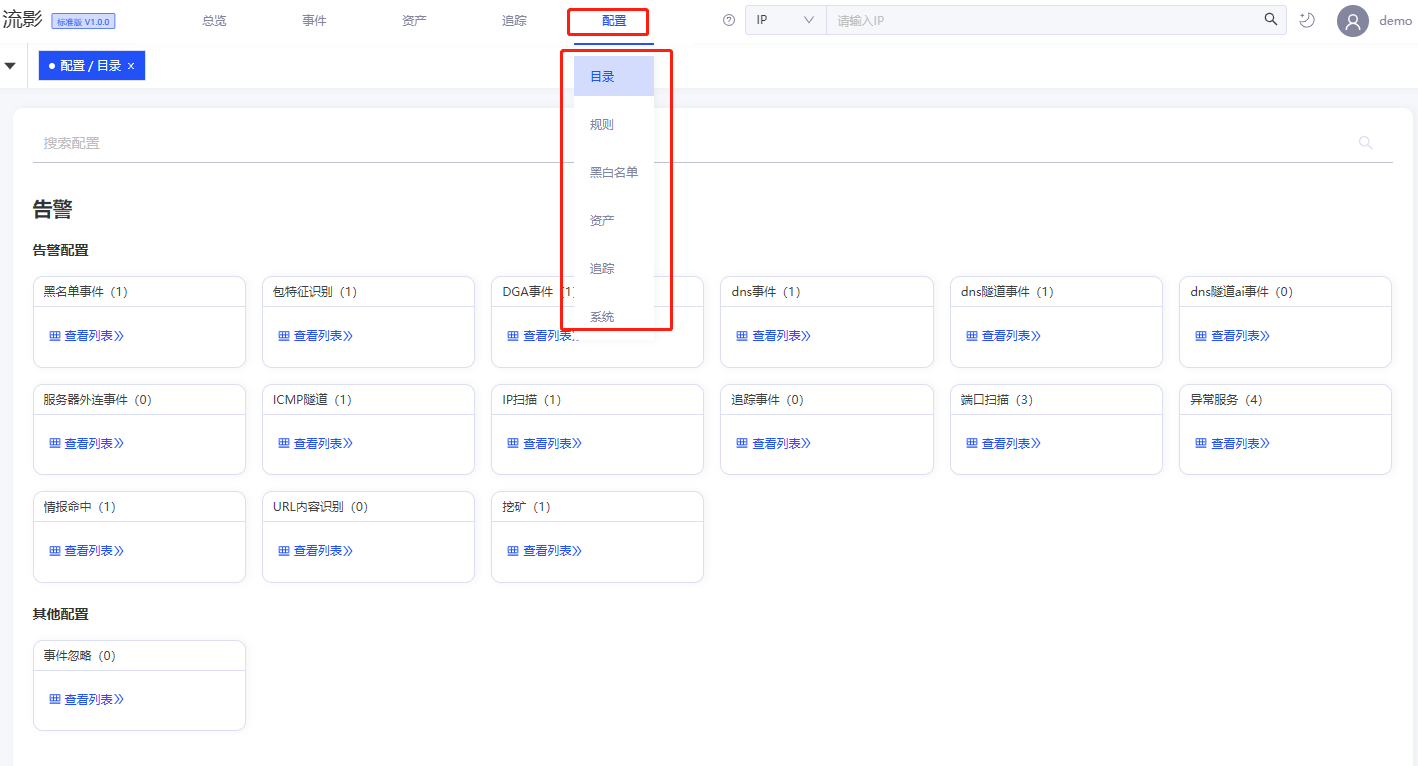The image size is (1418, 766).
Task: View list for 追踪事件
Action: 773,443
